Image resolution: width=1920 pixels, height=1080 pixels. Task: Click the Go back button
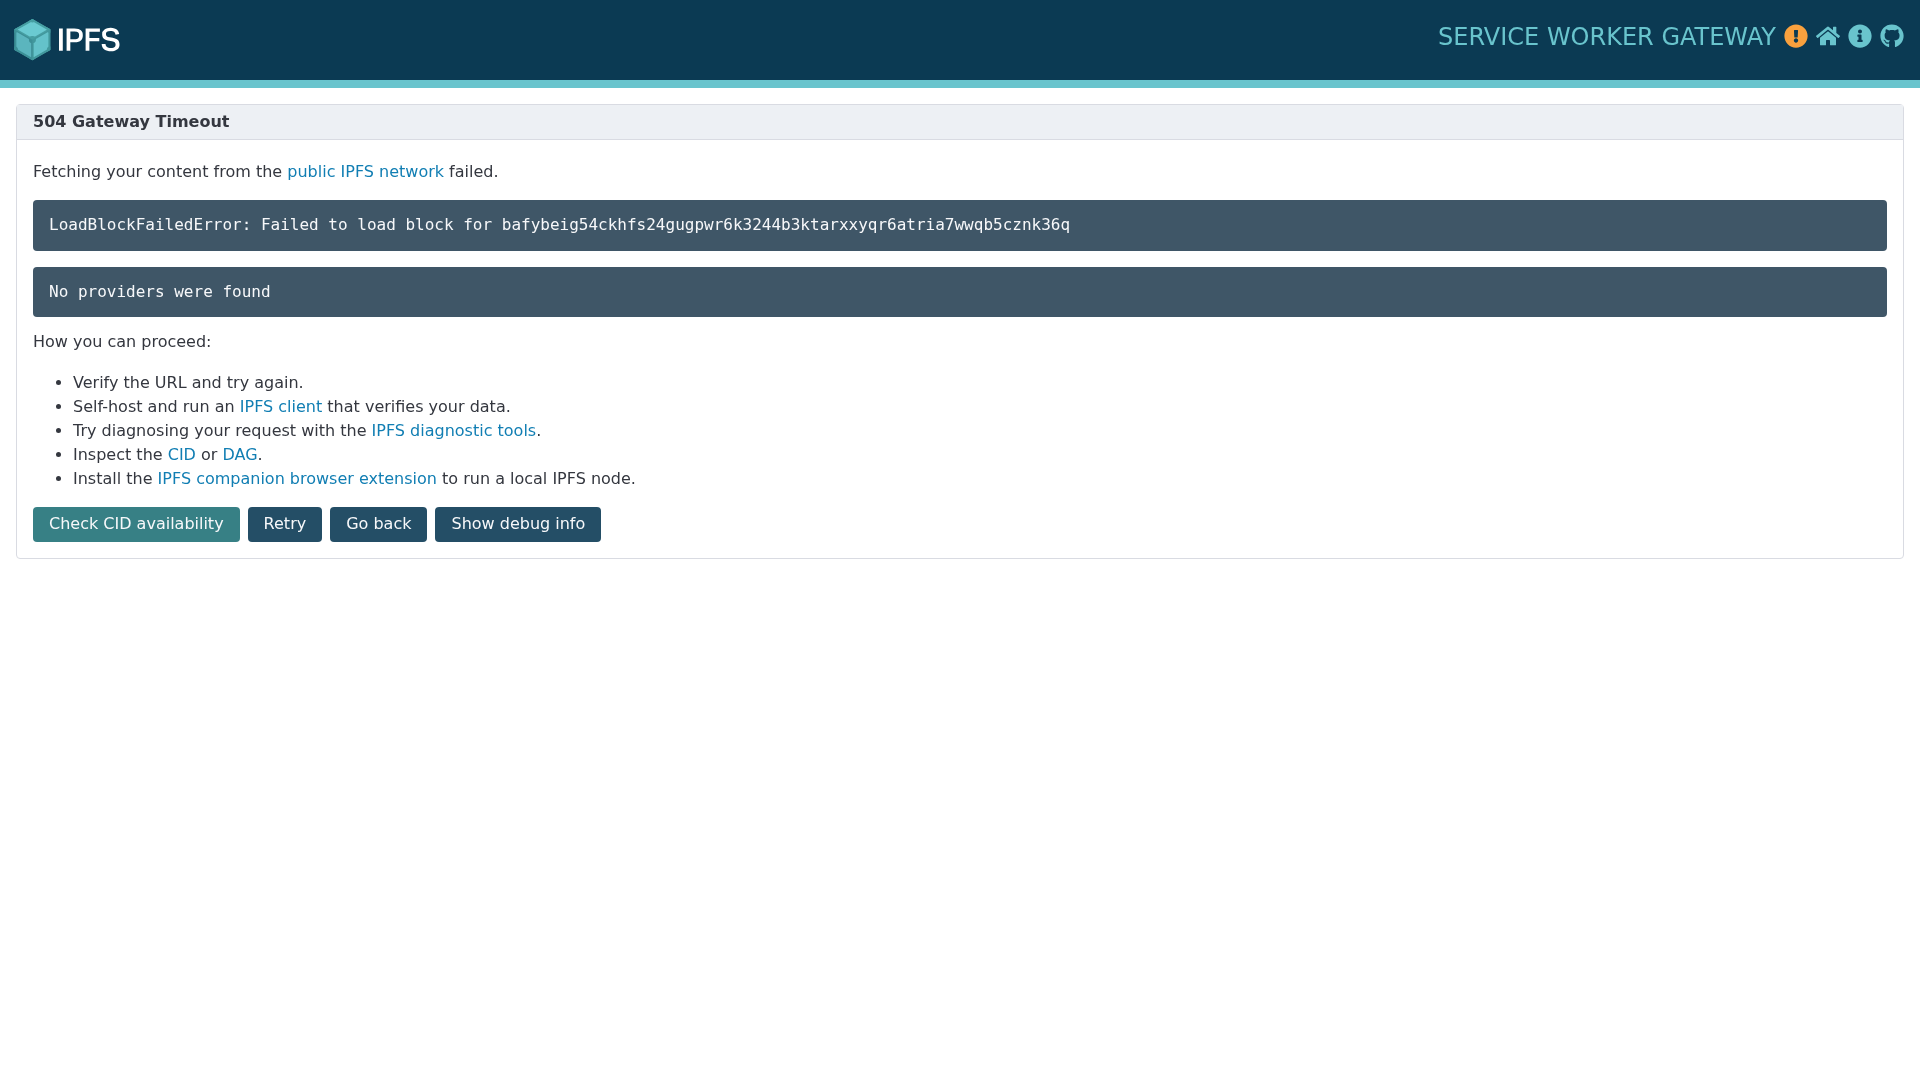pyautogui.click(x=378, y=524)
